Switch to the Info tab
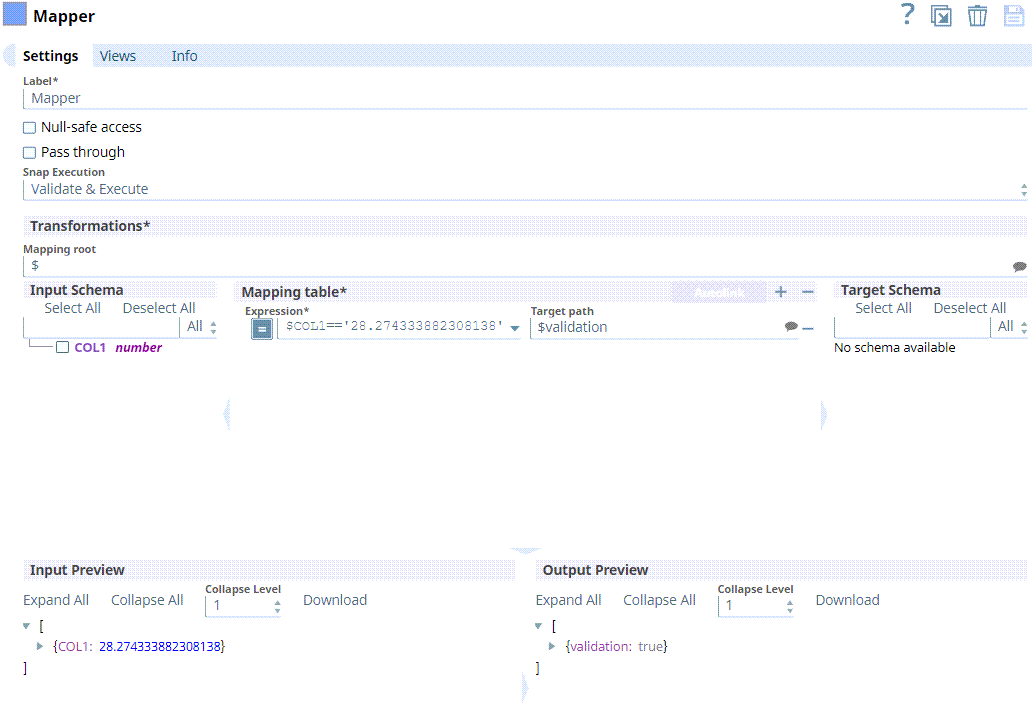 [184, 56]
